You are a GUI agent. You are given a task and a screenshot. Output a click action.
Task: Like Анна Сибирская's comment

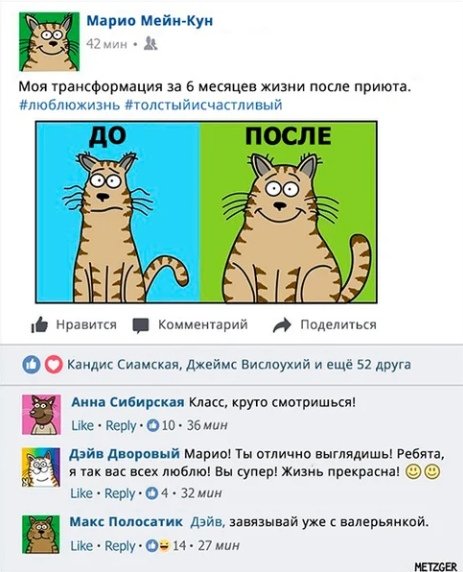point(82,425)
